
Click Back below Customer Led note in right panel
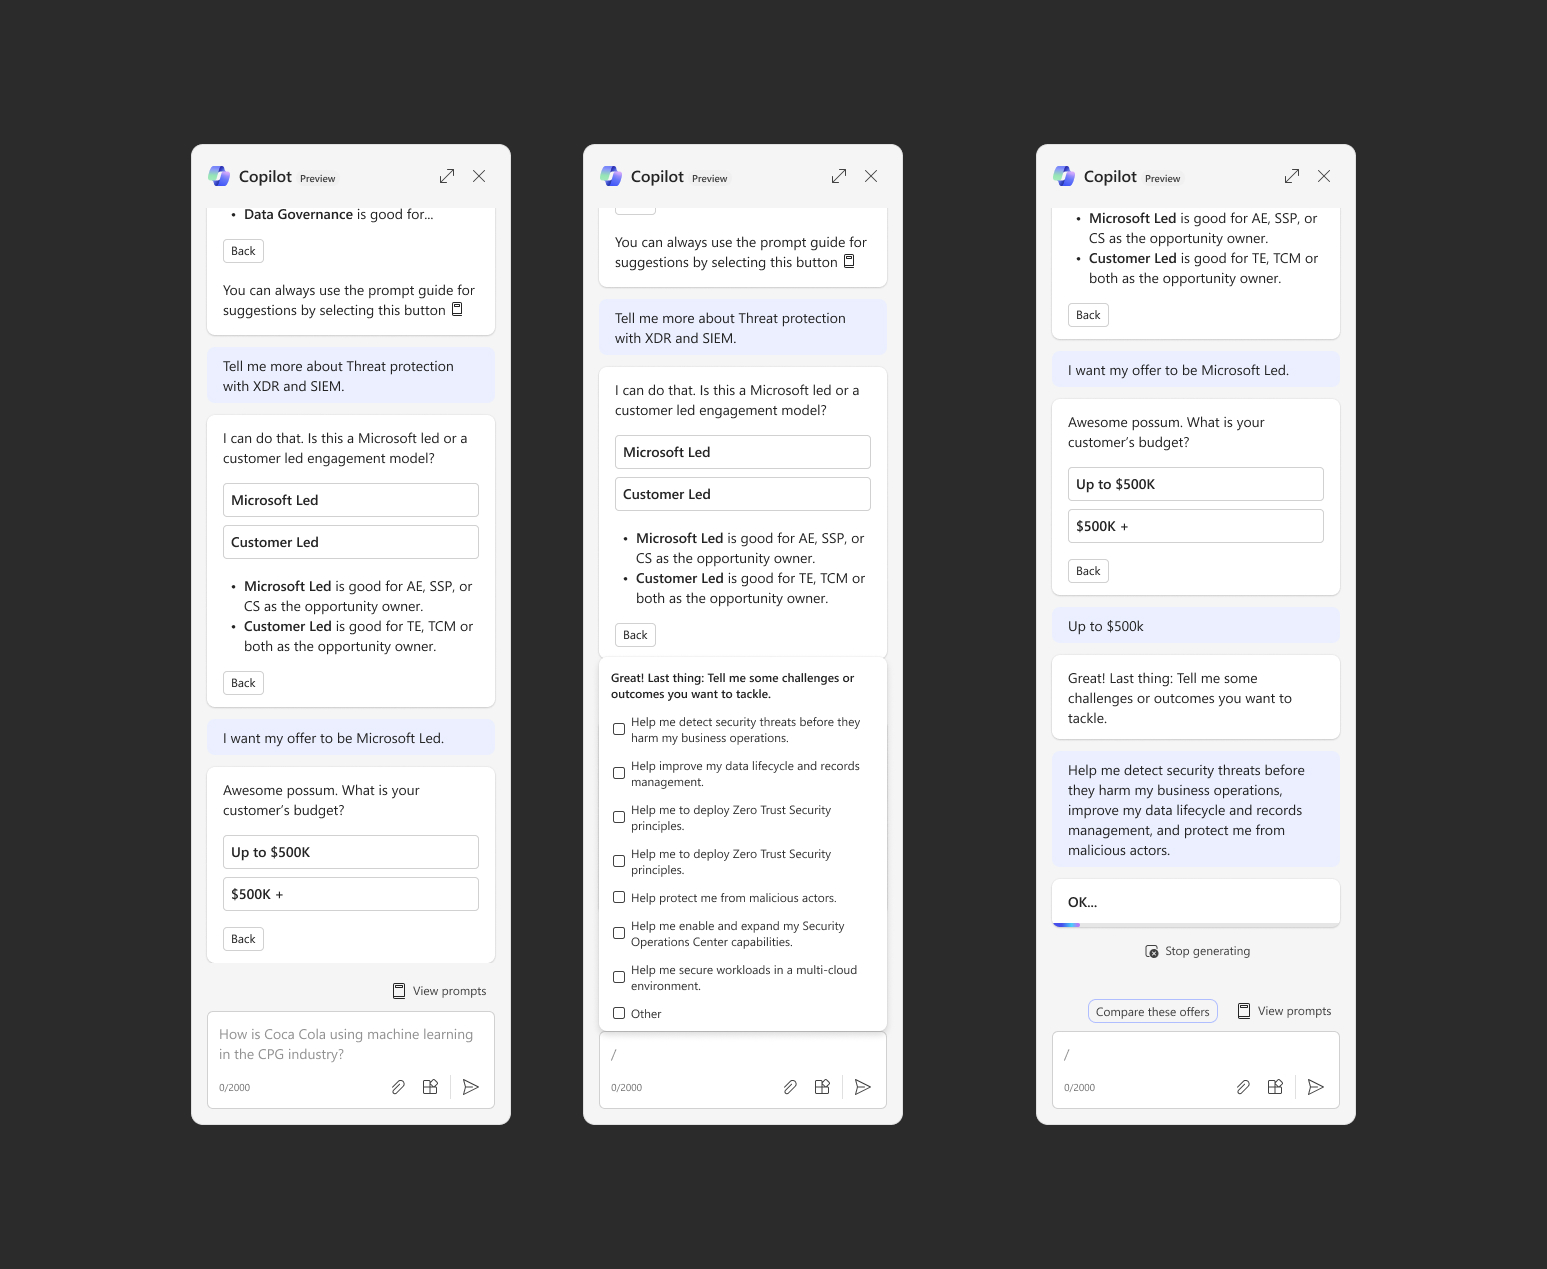coord(1088,315)
